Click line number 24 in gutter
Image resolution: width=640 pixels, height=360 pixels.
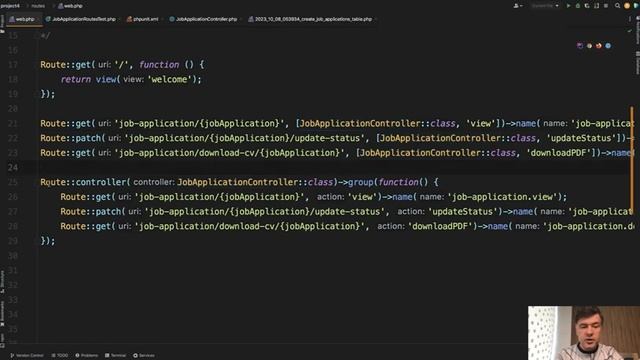pos(13,167)
